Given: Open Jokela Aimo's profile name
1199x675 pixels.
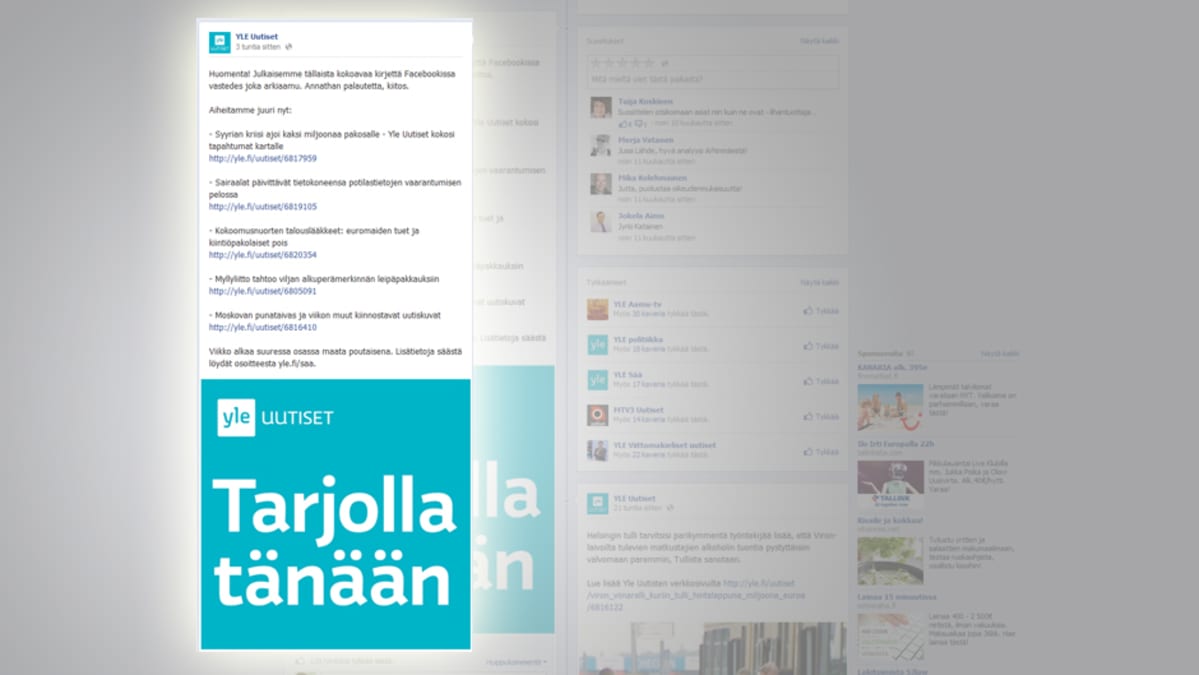Looking at the screenshot, I should tap(641, 216).
